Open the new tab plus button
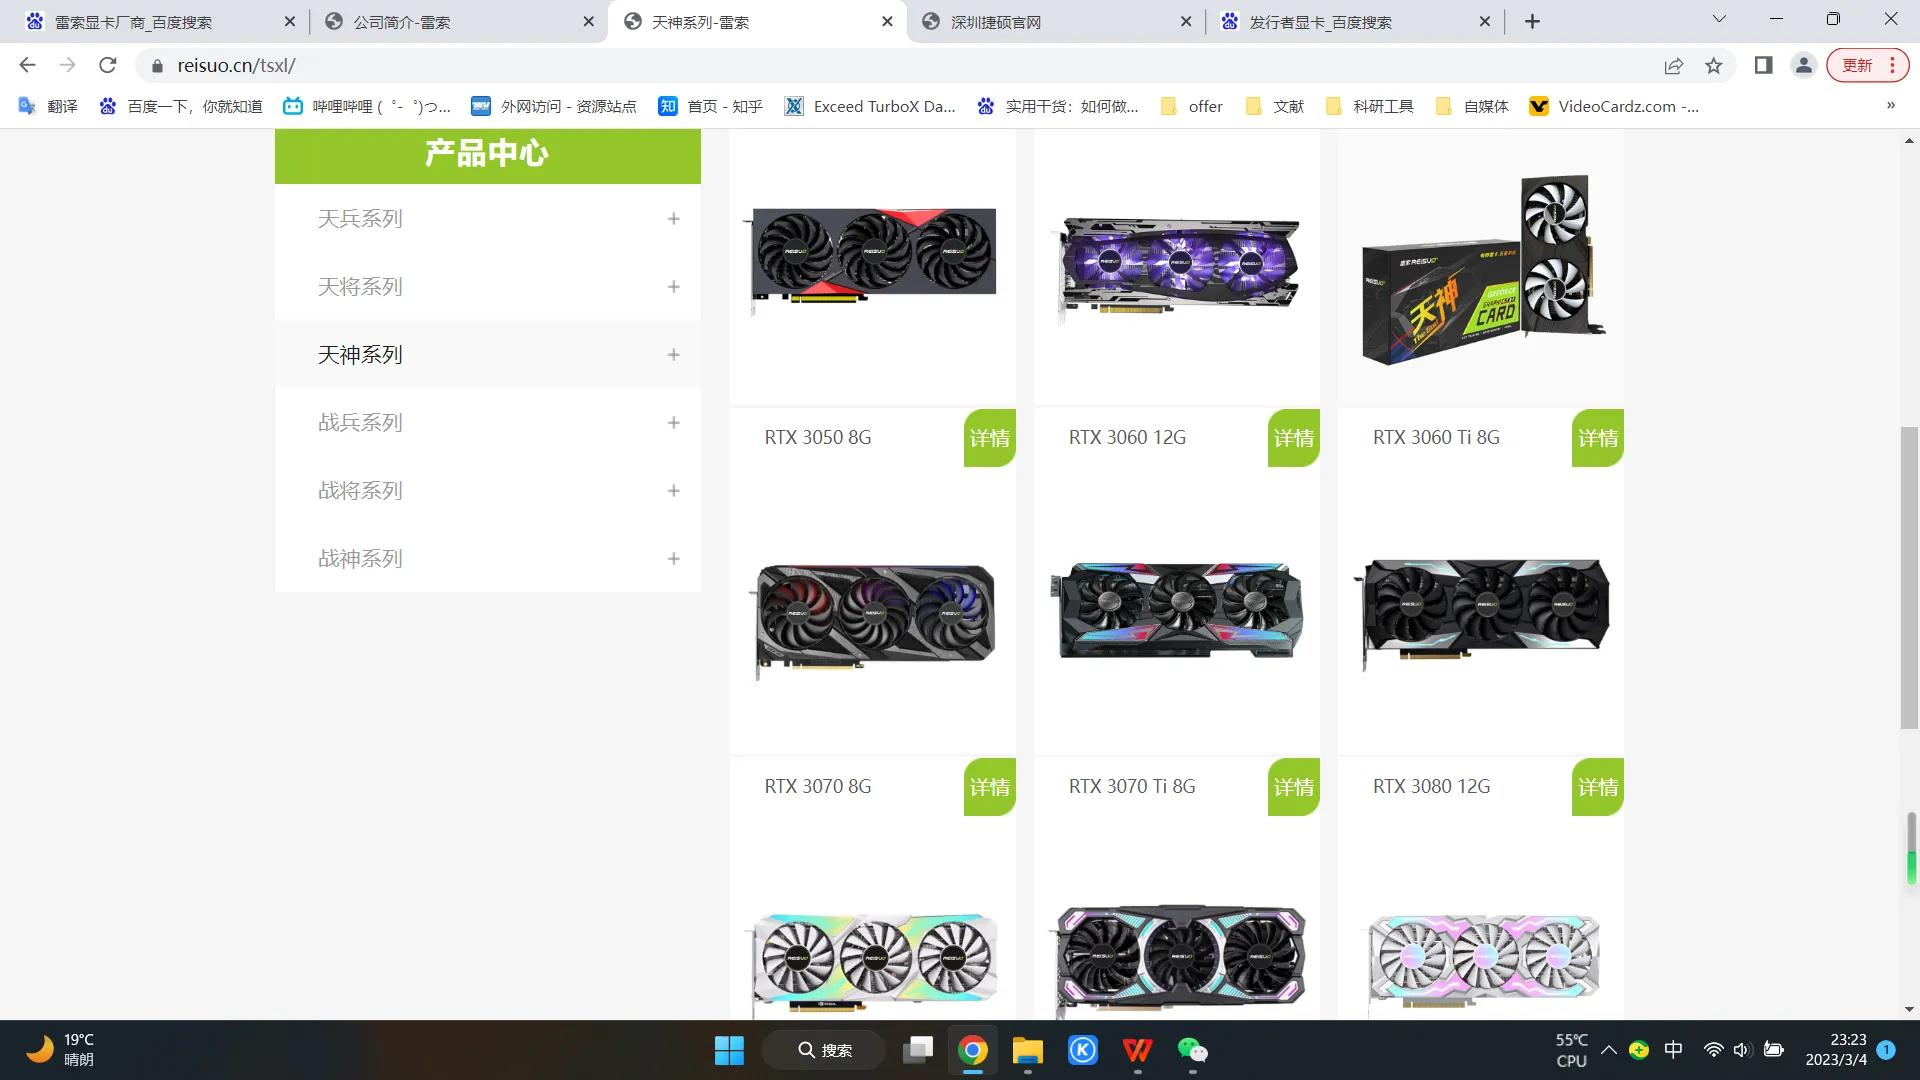 (x=1532, y=21)
